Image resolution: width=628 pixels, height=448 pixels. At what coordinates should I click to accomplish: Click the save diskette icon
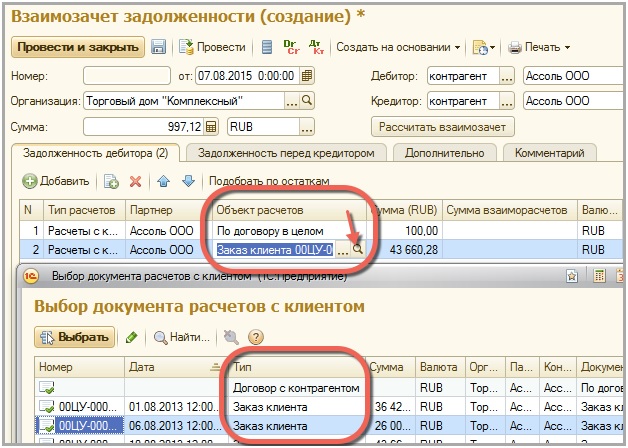pos(159,47)
